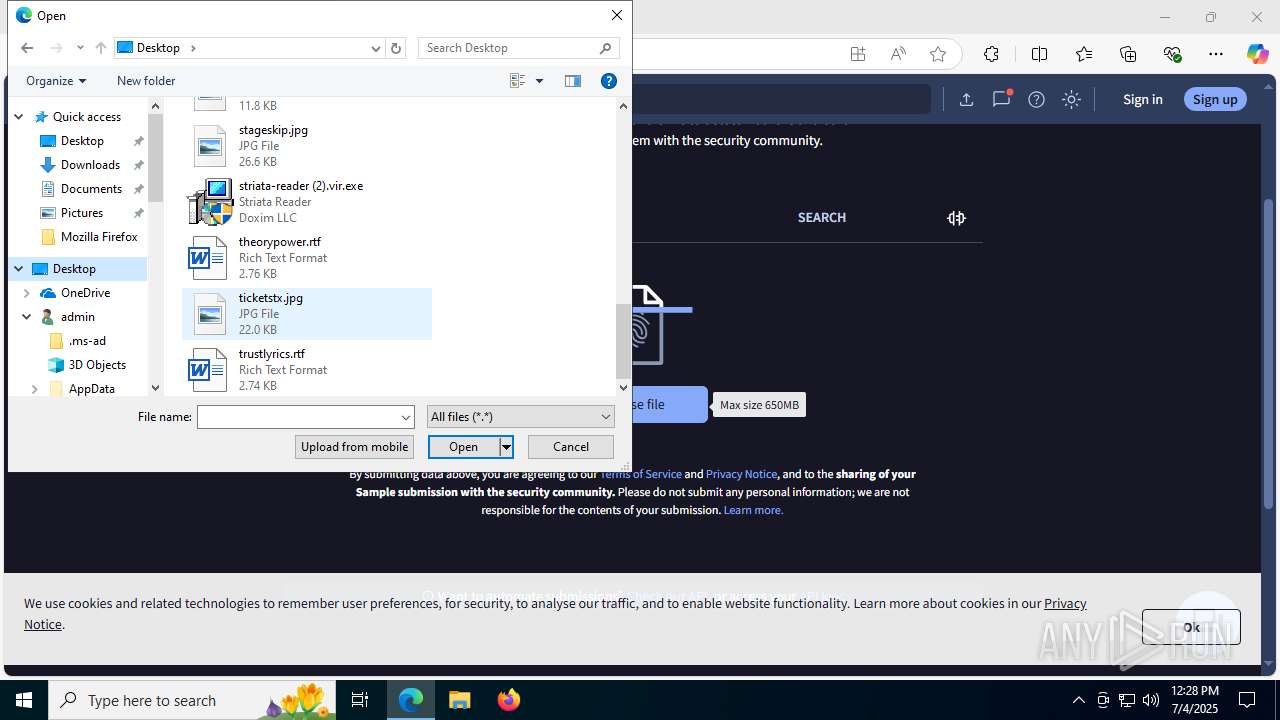Cancel the Open dialog
This screenshot has width=1280, height=720.
(x=571, y=447)
